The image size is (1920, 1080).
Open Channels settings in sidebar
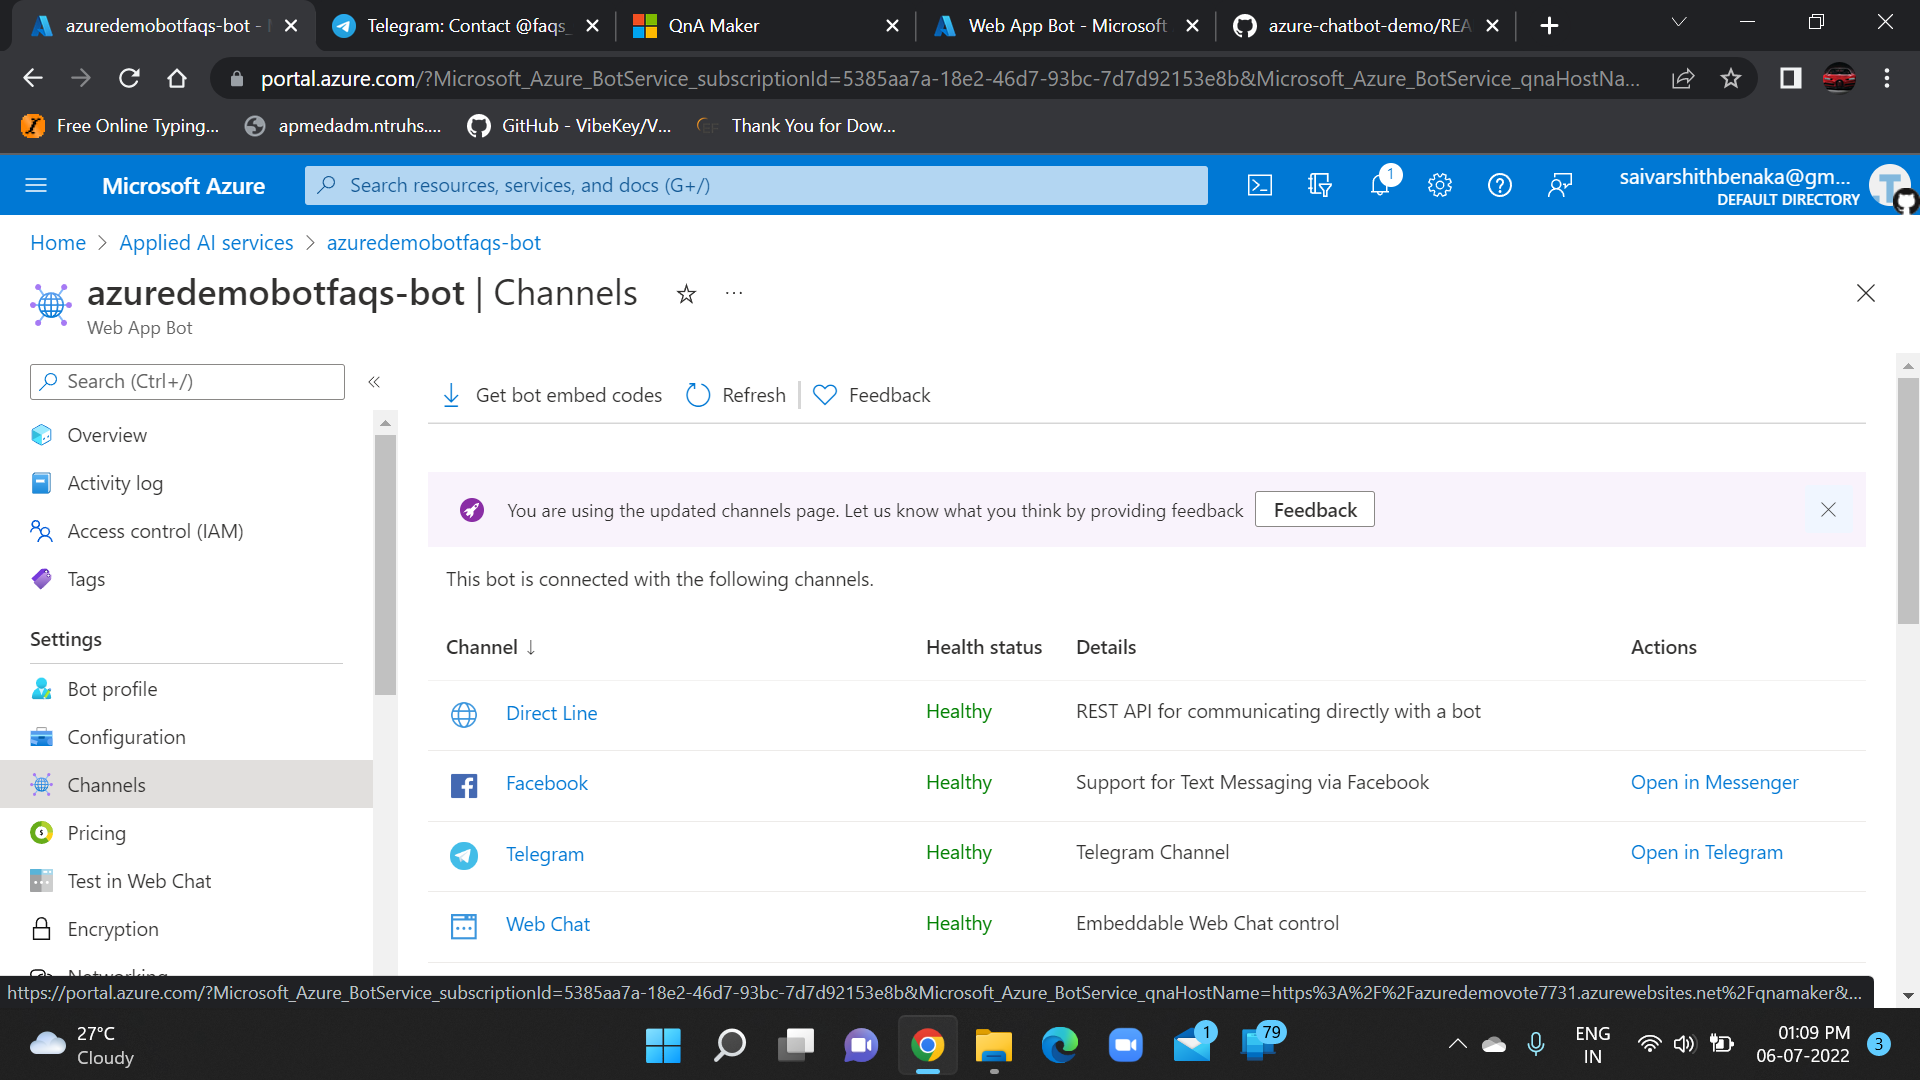tap(106, 784)
